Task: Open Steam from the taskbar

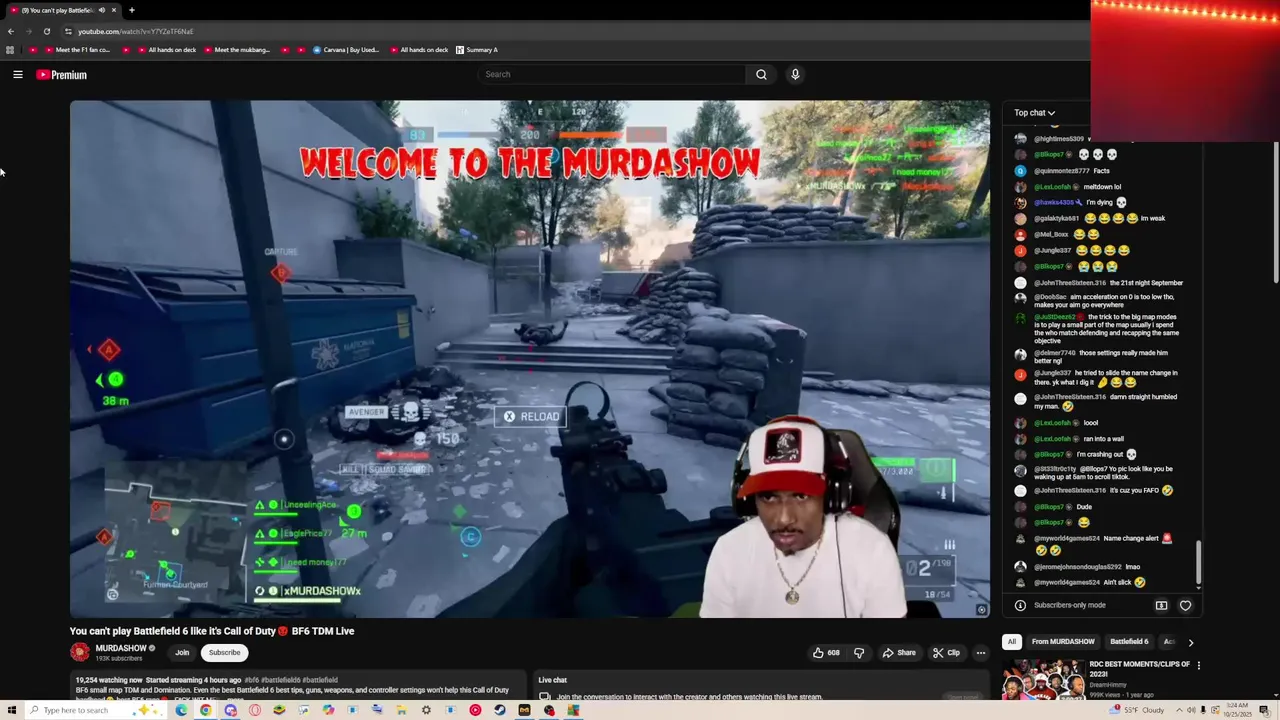Action: coord(500,710)
